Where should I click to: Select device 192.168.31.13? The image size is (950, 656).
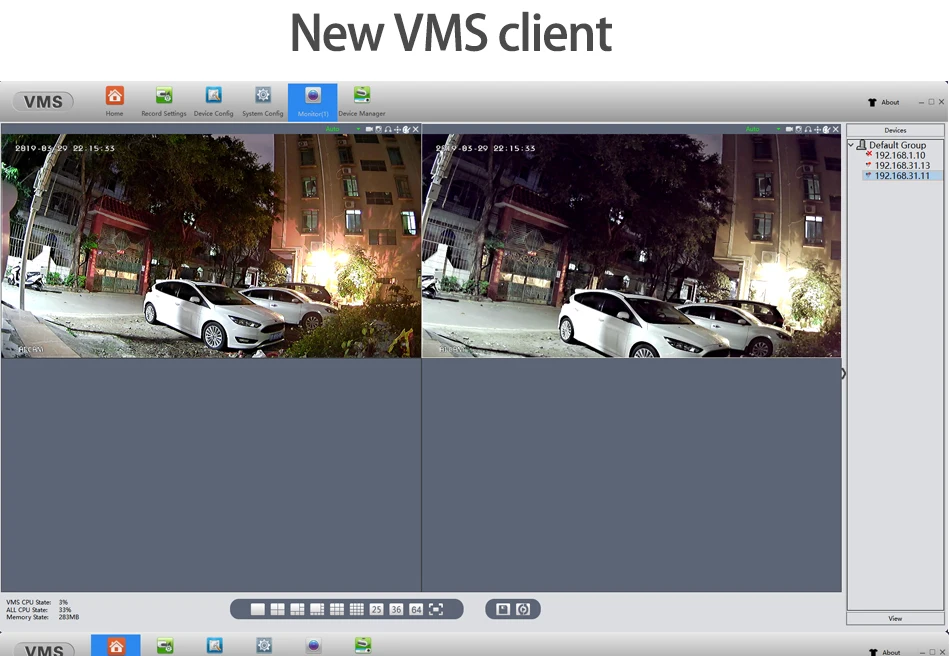pos(902,165)
